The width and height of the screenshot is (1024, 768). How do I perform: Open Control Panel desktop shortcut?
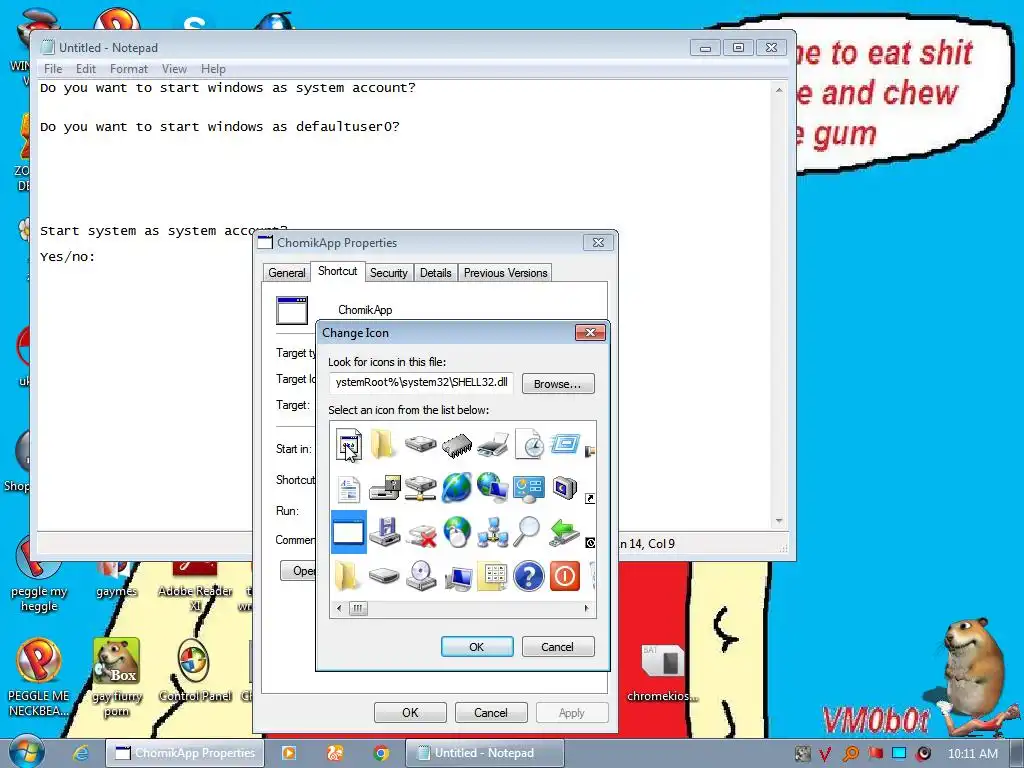click(195, 671)
